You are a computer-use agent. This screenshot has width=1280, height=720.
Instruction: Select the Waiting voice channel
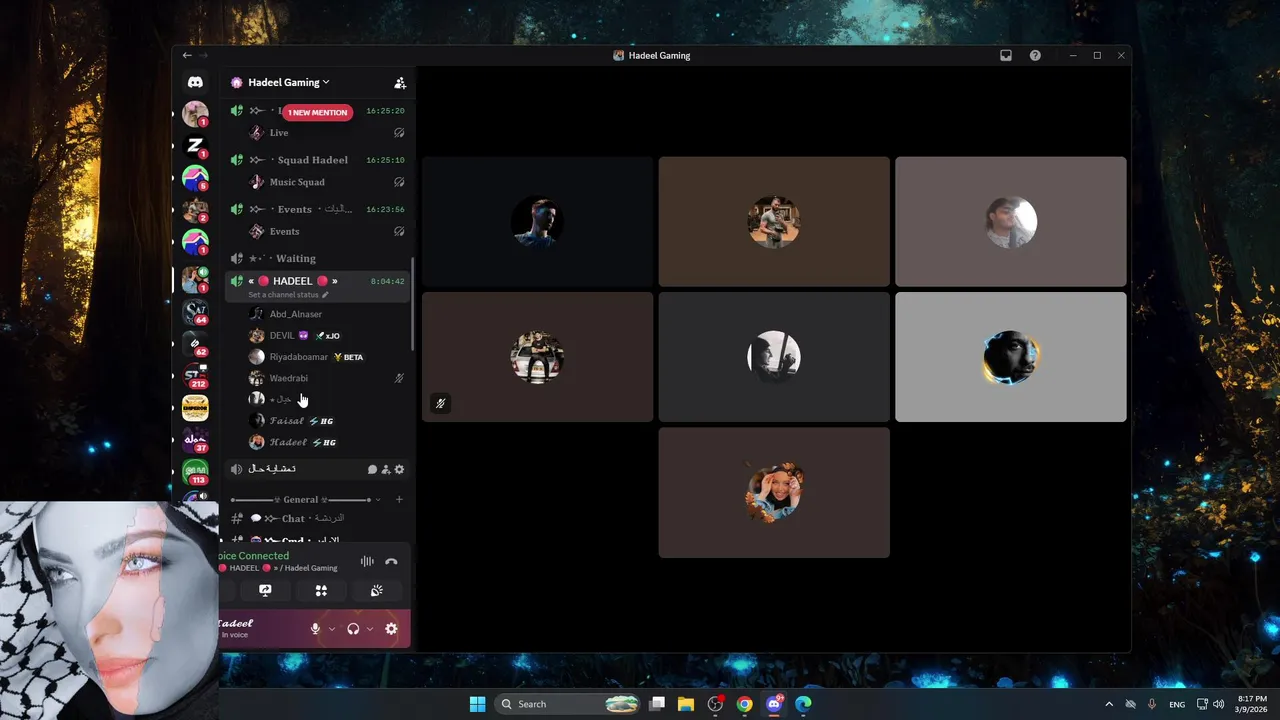coord(318,258)
